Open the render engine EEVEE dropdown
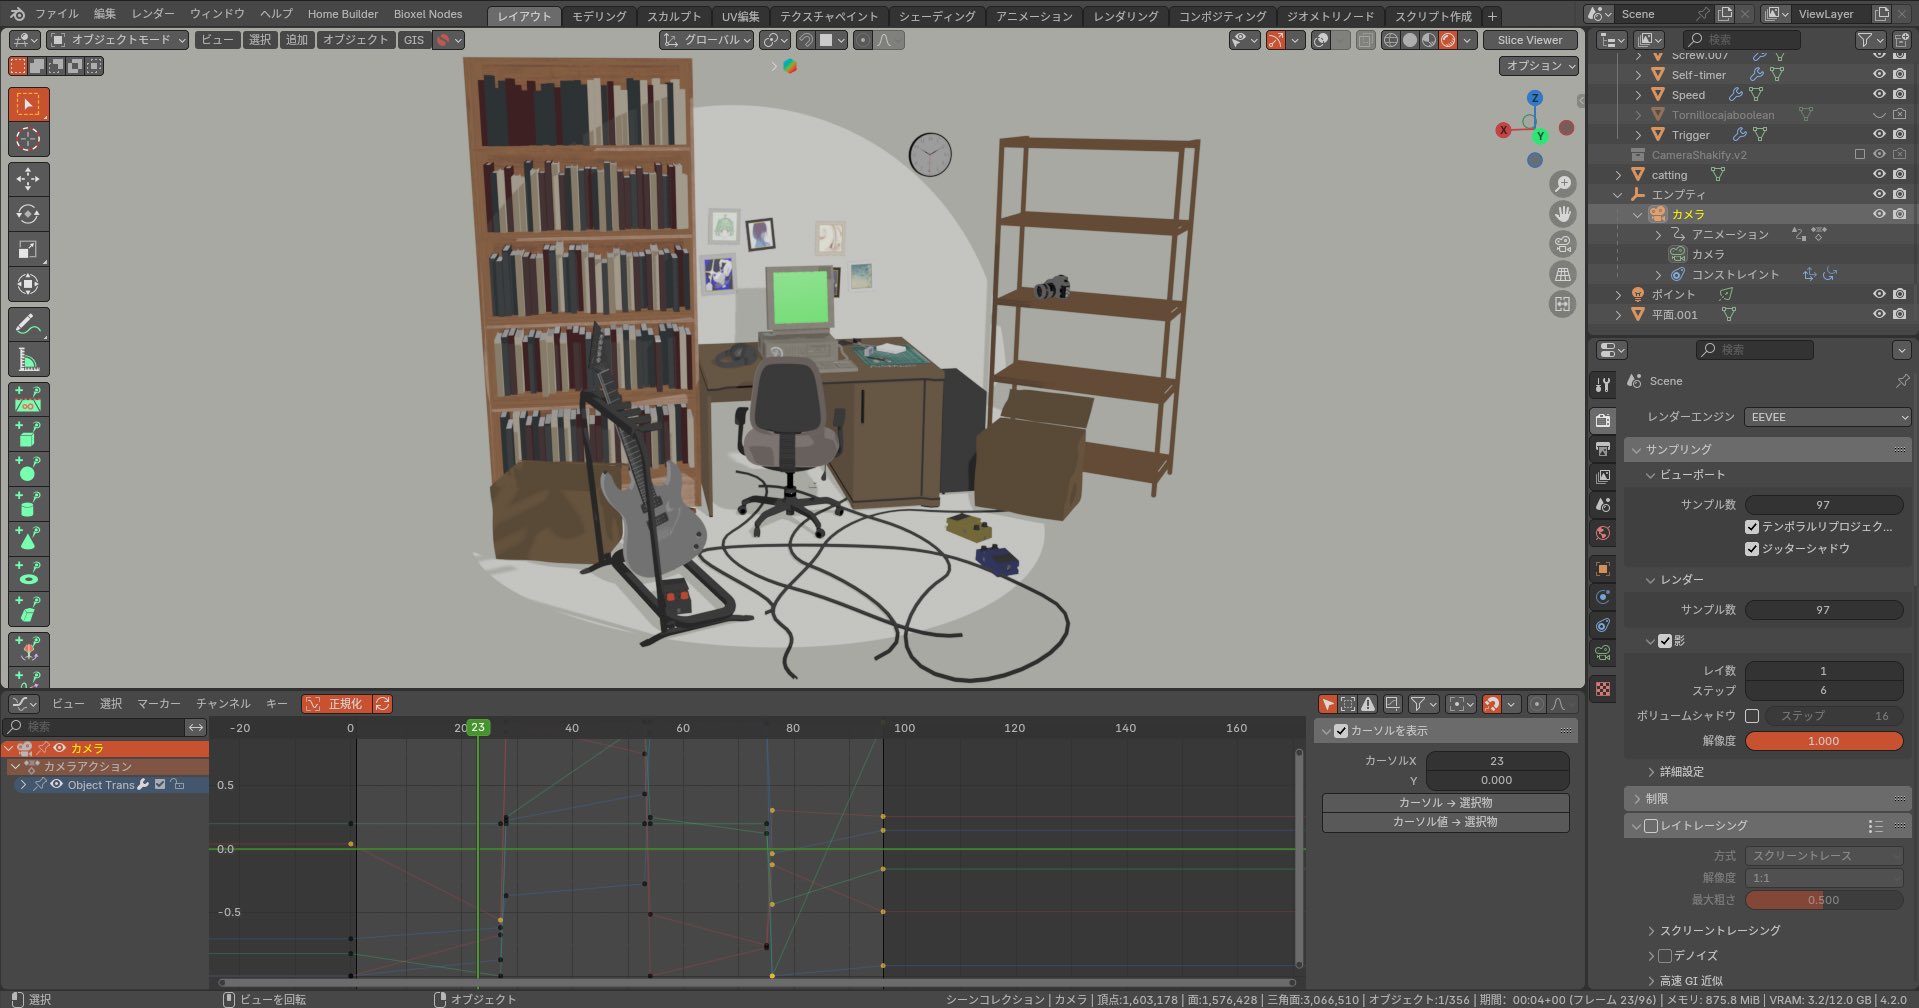1919x1008 pixels. [x=1827, y=417]
